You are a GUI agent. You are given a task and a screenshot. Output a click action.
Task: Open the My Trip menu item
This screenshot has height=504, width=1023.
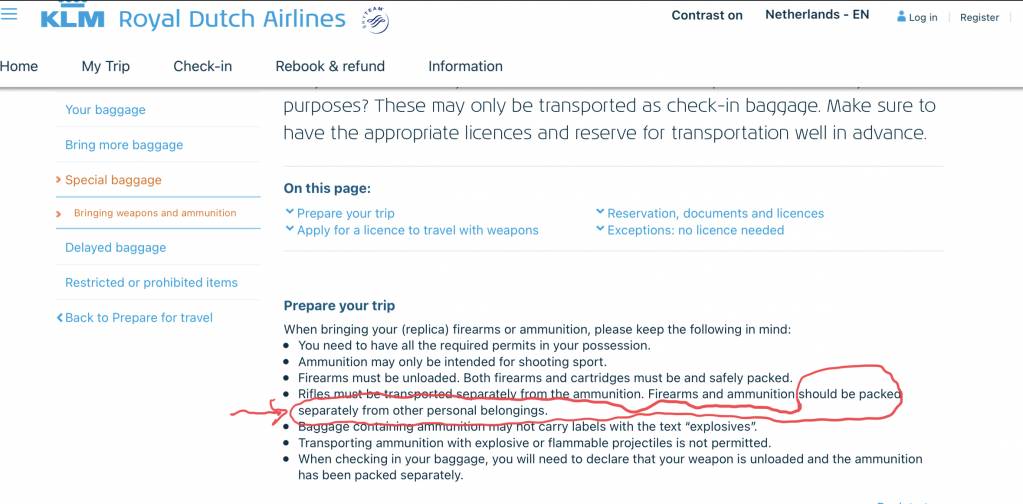pos(106,66)
